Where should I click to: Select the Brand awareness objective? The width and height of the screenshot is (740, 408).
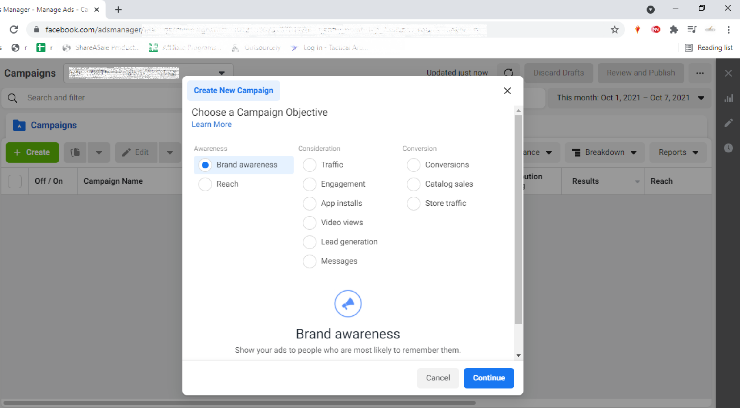tap(244, 165)
